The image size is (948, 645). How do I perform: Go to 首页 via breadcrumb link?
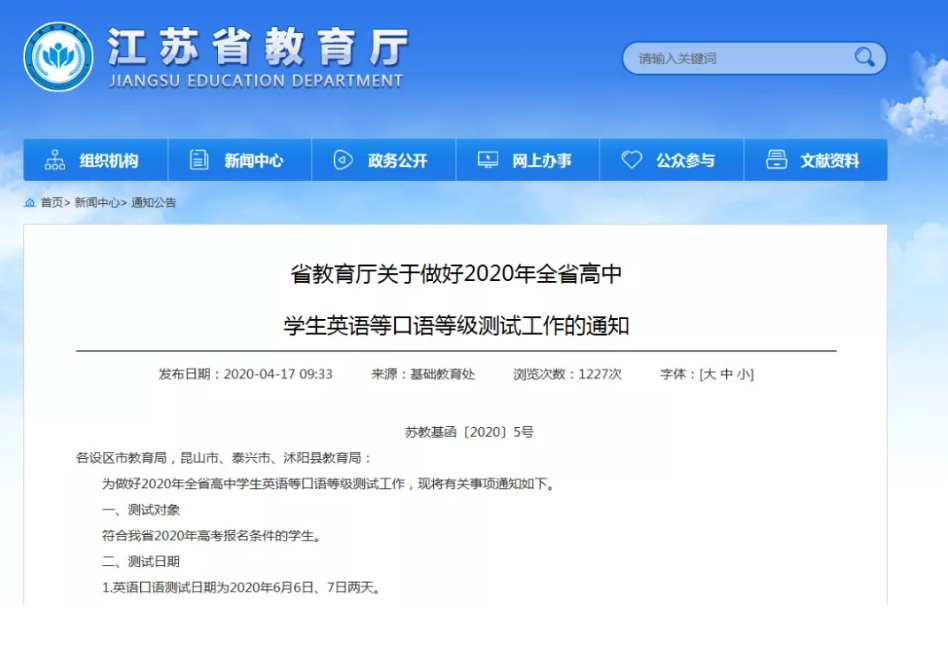pyautogui.click(x=51, y=203)
